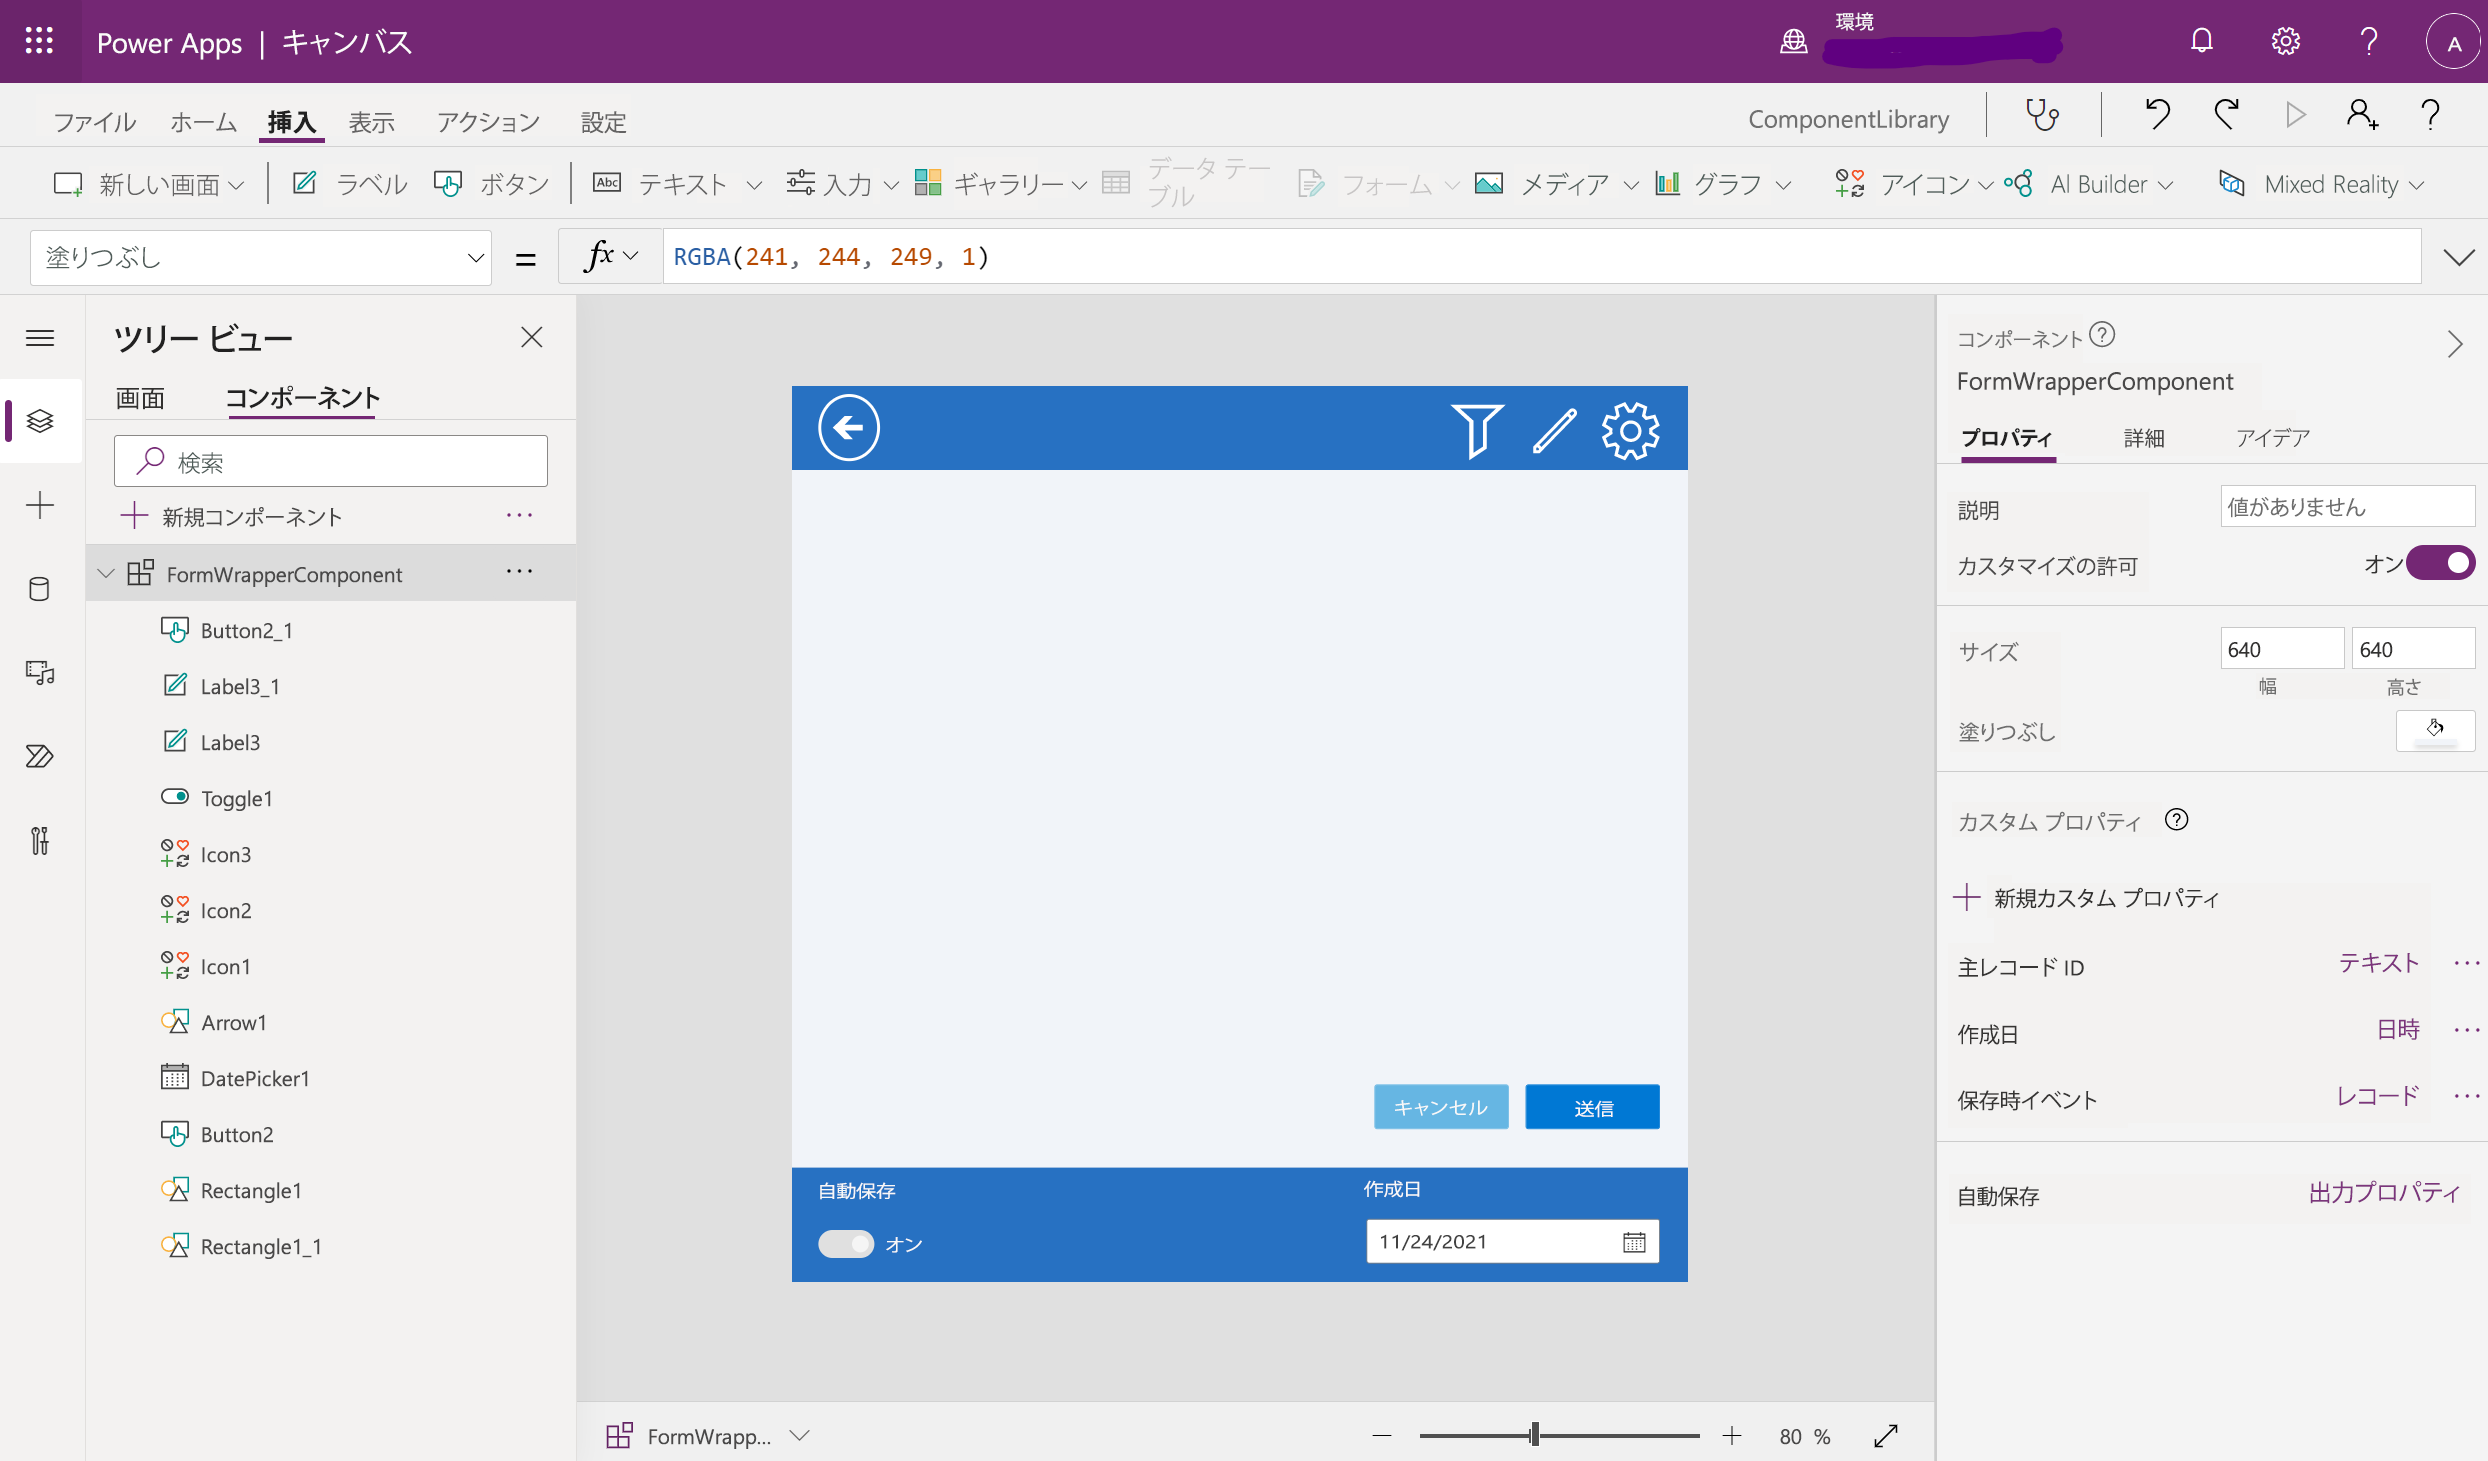Add 新規コンポーネント in tree view

coord(232,516)
